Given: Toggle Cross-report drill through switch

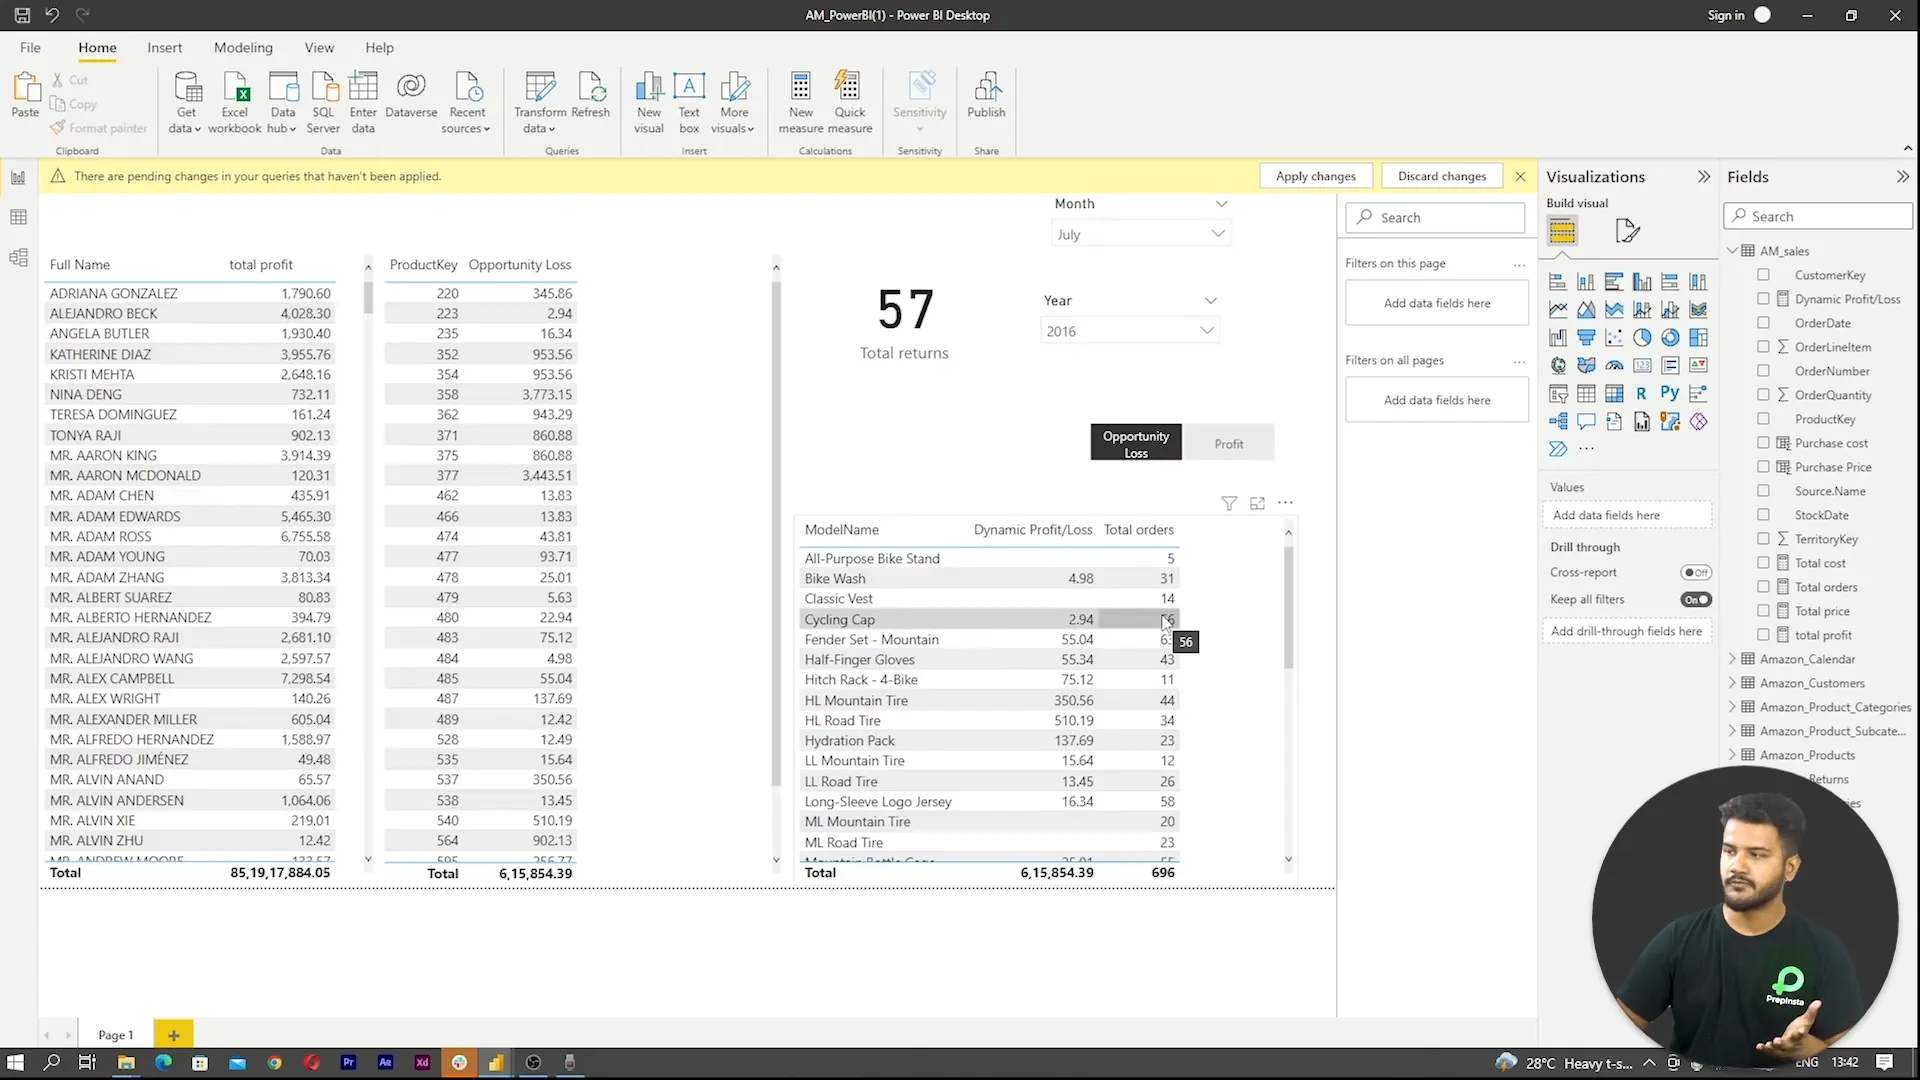Looking at the screenshot, I should (x=1696, y=573).
